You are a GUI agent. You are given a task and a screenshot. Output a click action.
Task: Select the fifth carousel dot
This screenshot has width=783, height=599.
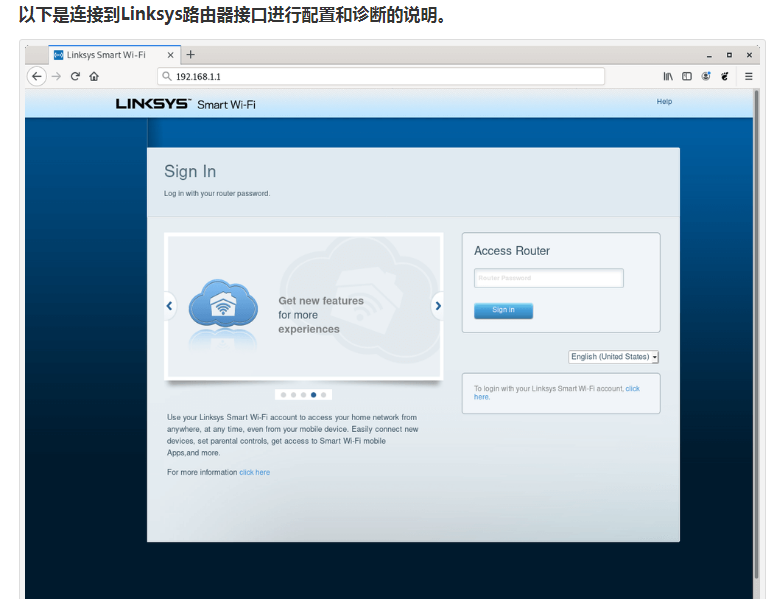click(323, 395)
